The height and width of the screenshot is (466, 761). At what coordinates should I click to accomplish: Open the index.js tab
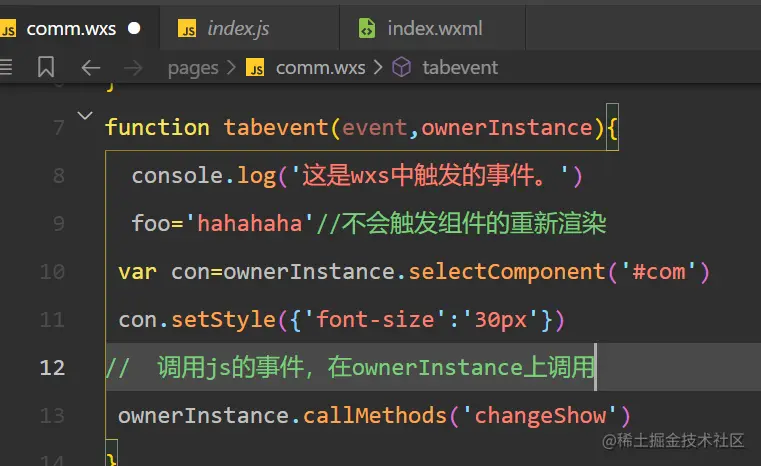[x=238, y=29]
